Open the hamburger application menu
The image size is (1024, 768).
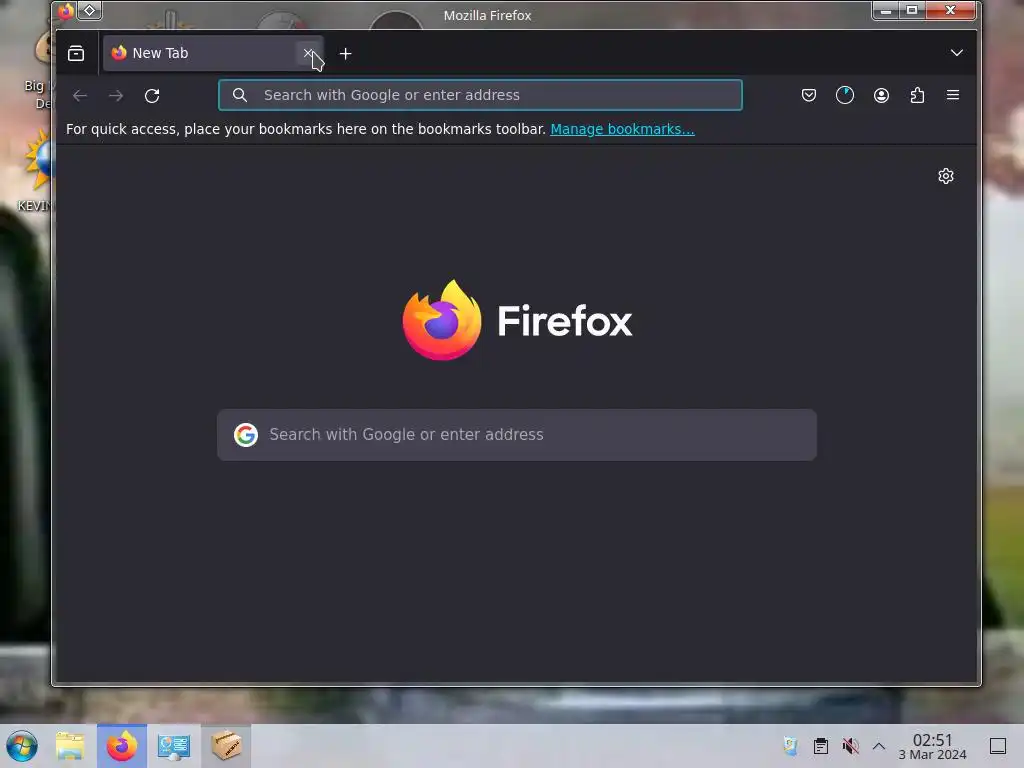tap(953, 95)
